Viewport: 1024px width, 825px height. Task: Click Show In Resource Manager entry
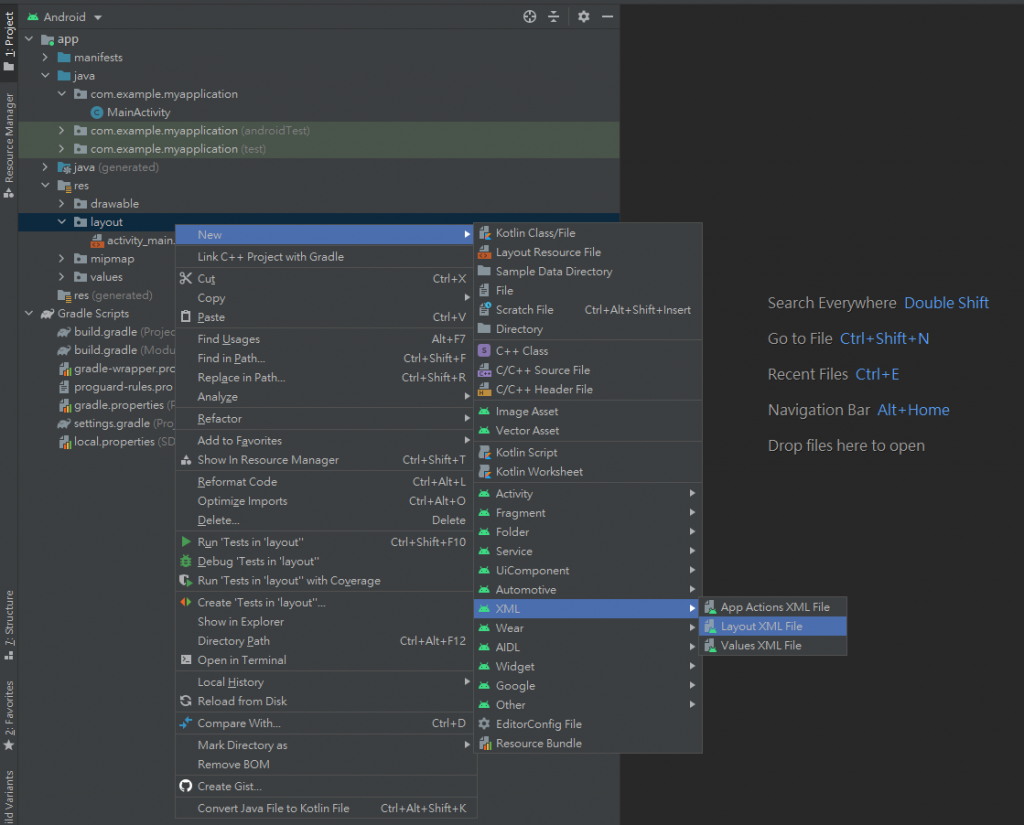(326, 460)
